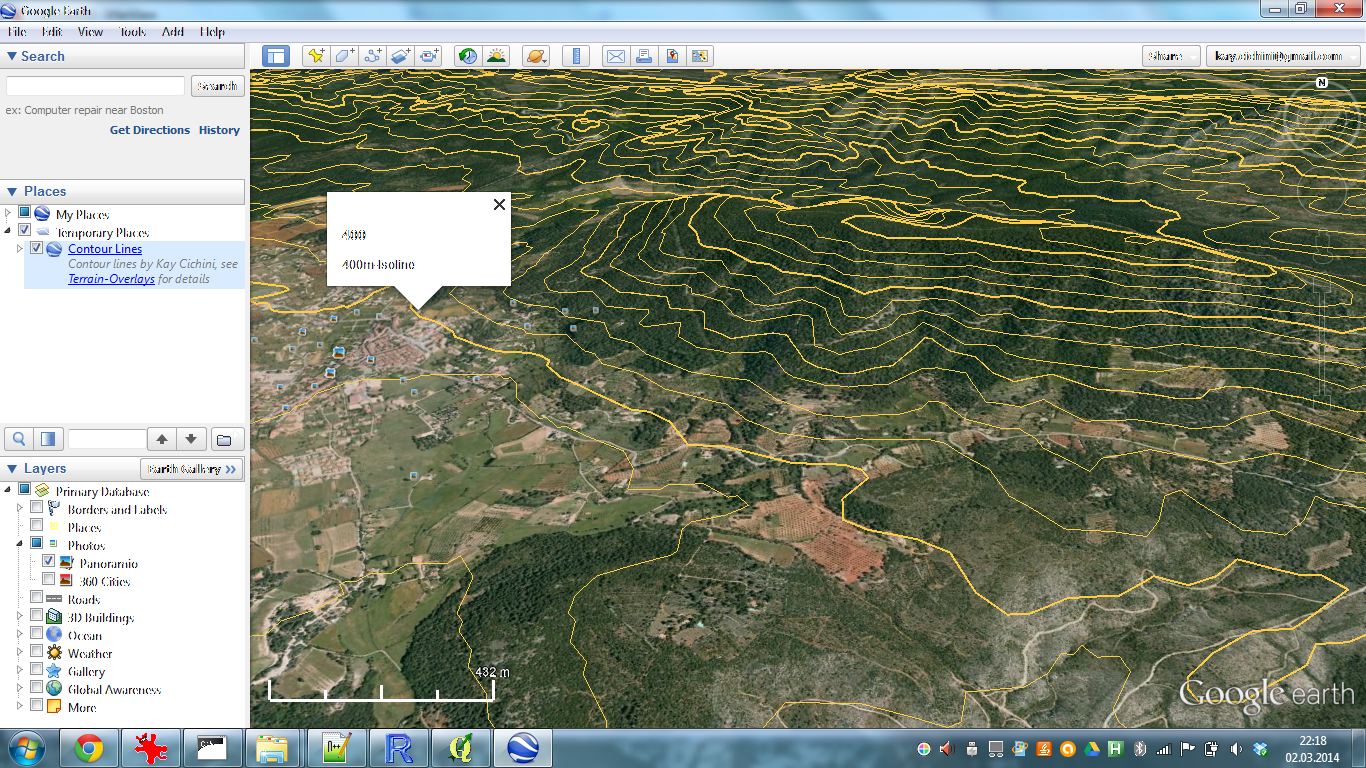
Task: Open the Tools menu
Action: pos(132,31)
